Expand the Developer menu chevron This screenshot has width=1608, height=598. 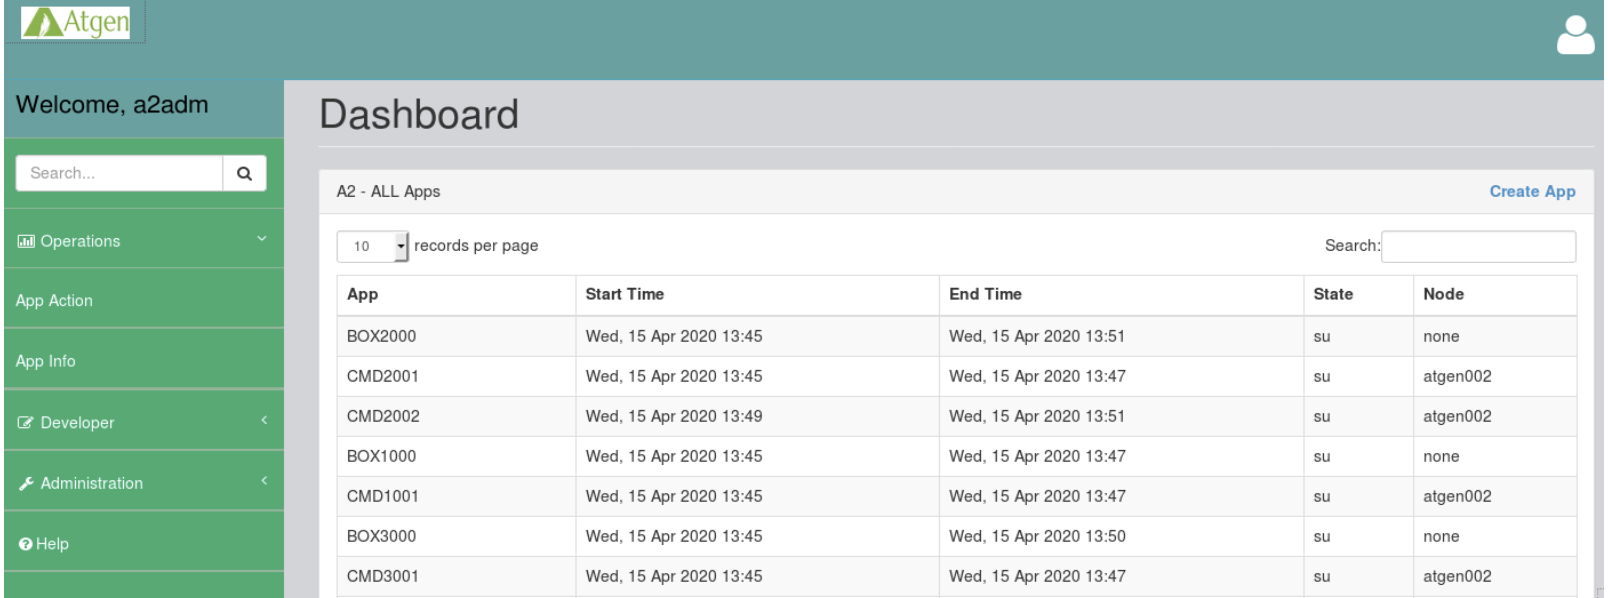(x=264, y=421)
